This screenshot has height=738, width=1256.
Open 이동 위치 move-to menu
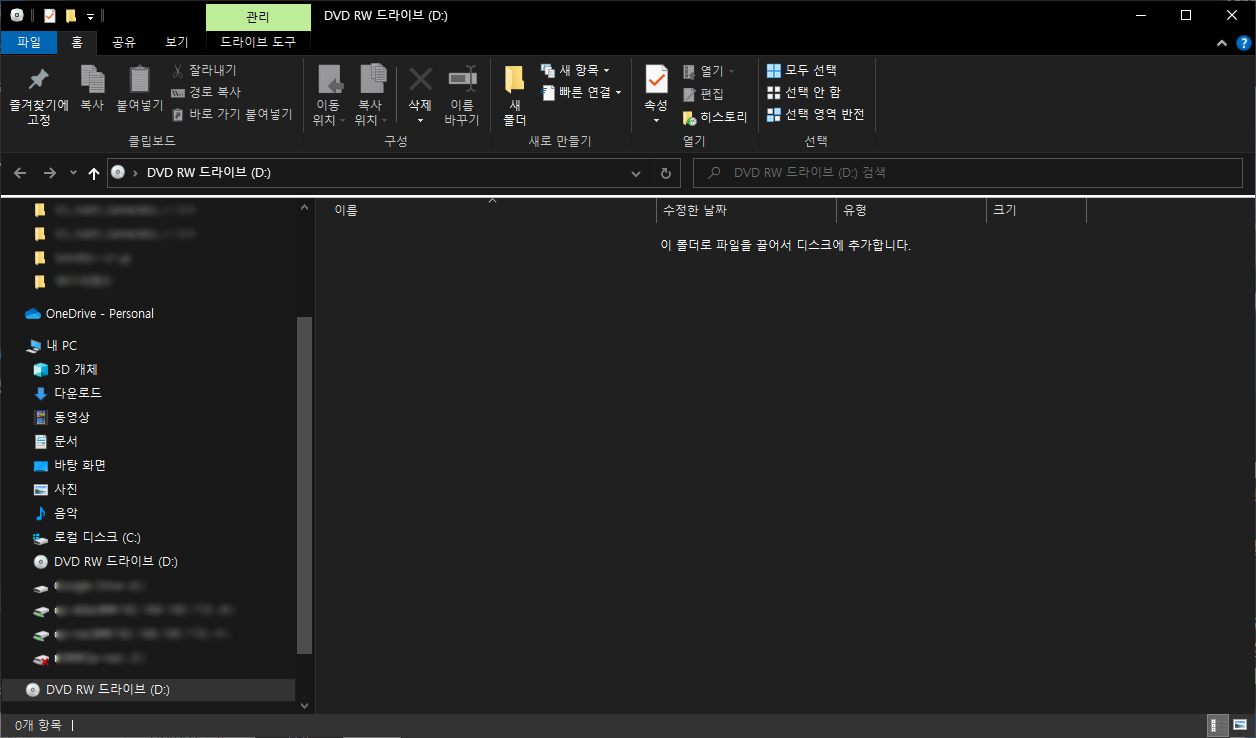(x=328, y=95)
